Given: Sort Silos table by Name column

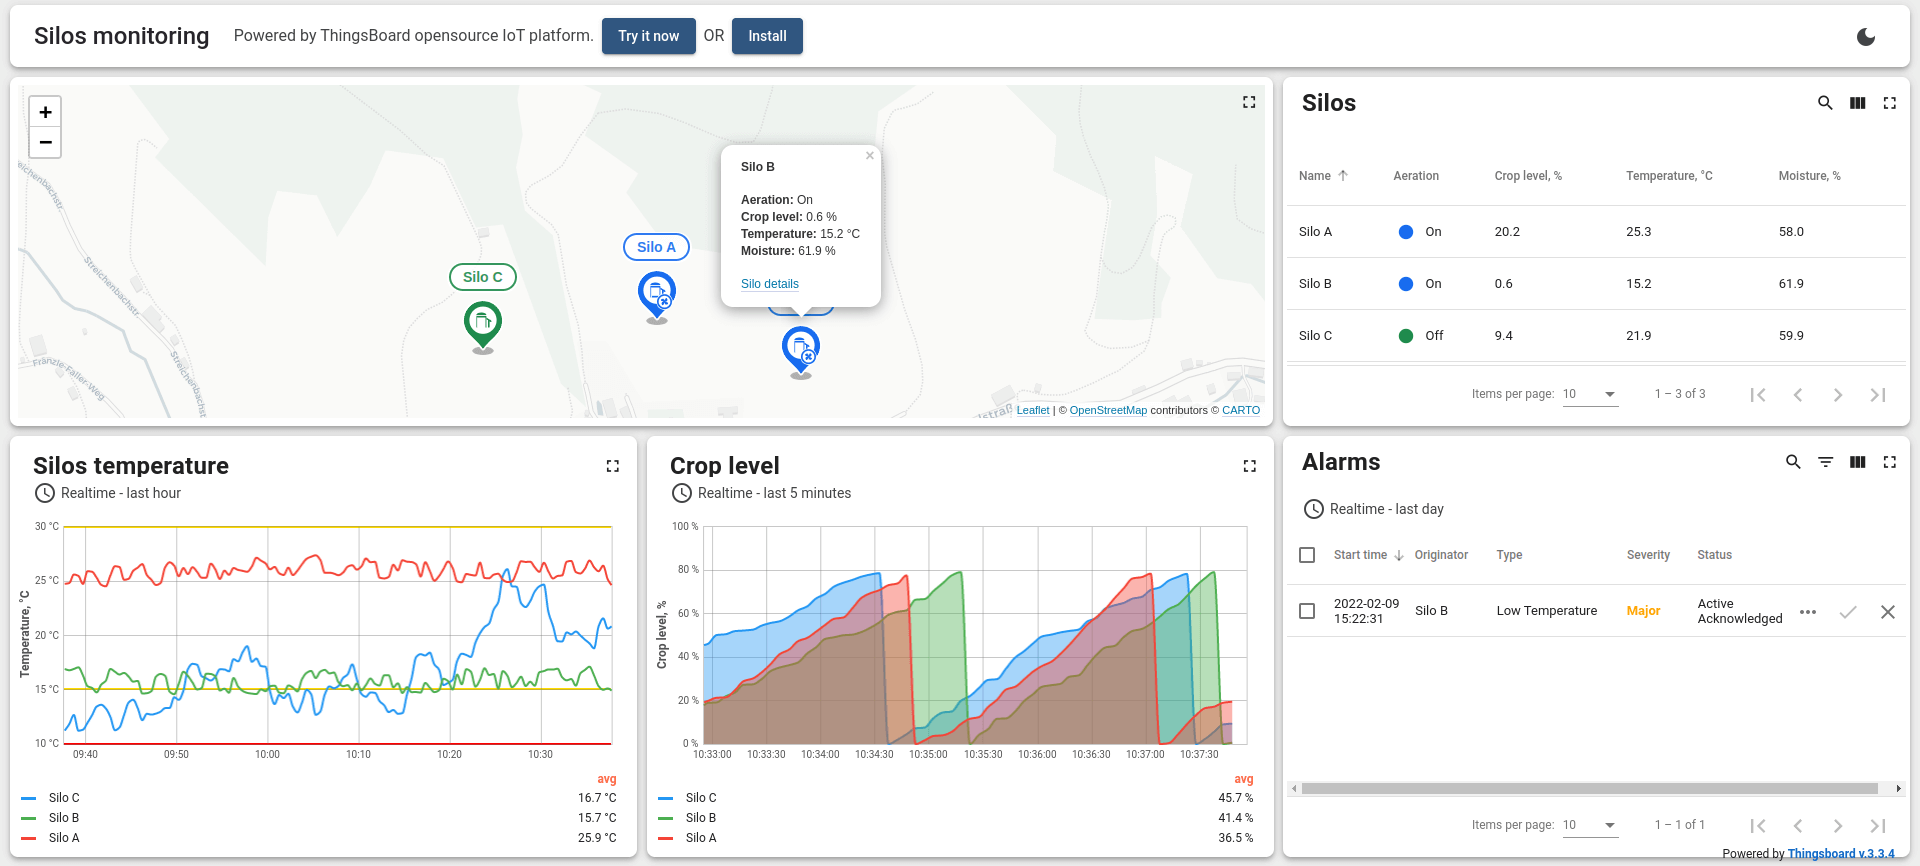Looking at the screenshot, I should 1315,176.
